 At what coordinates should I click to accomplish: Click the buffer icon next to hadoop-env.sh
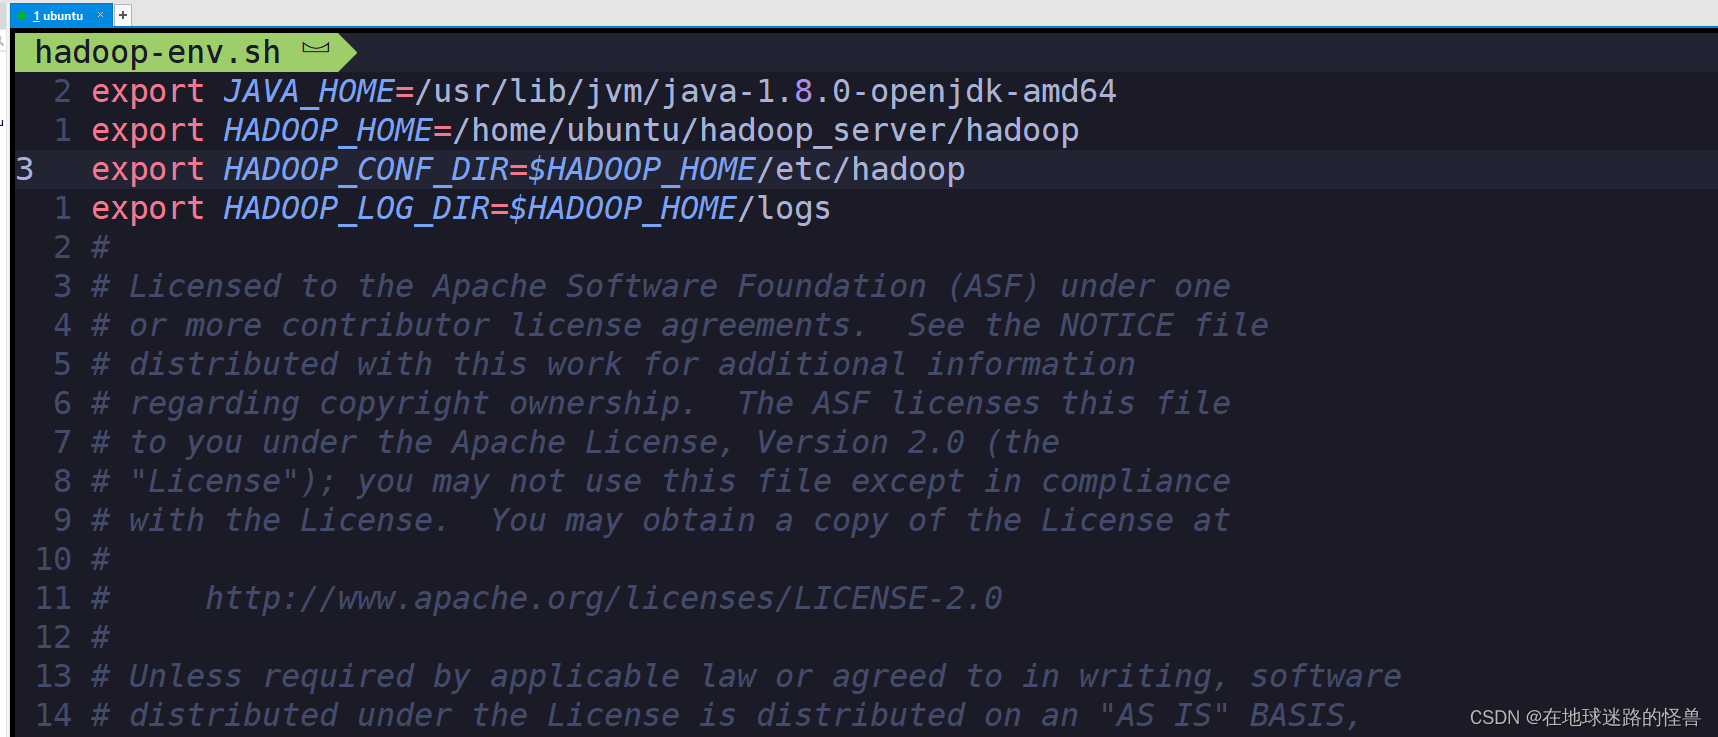click(316, 48)
